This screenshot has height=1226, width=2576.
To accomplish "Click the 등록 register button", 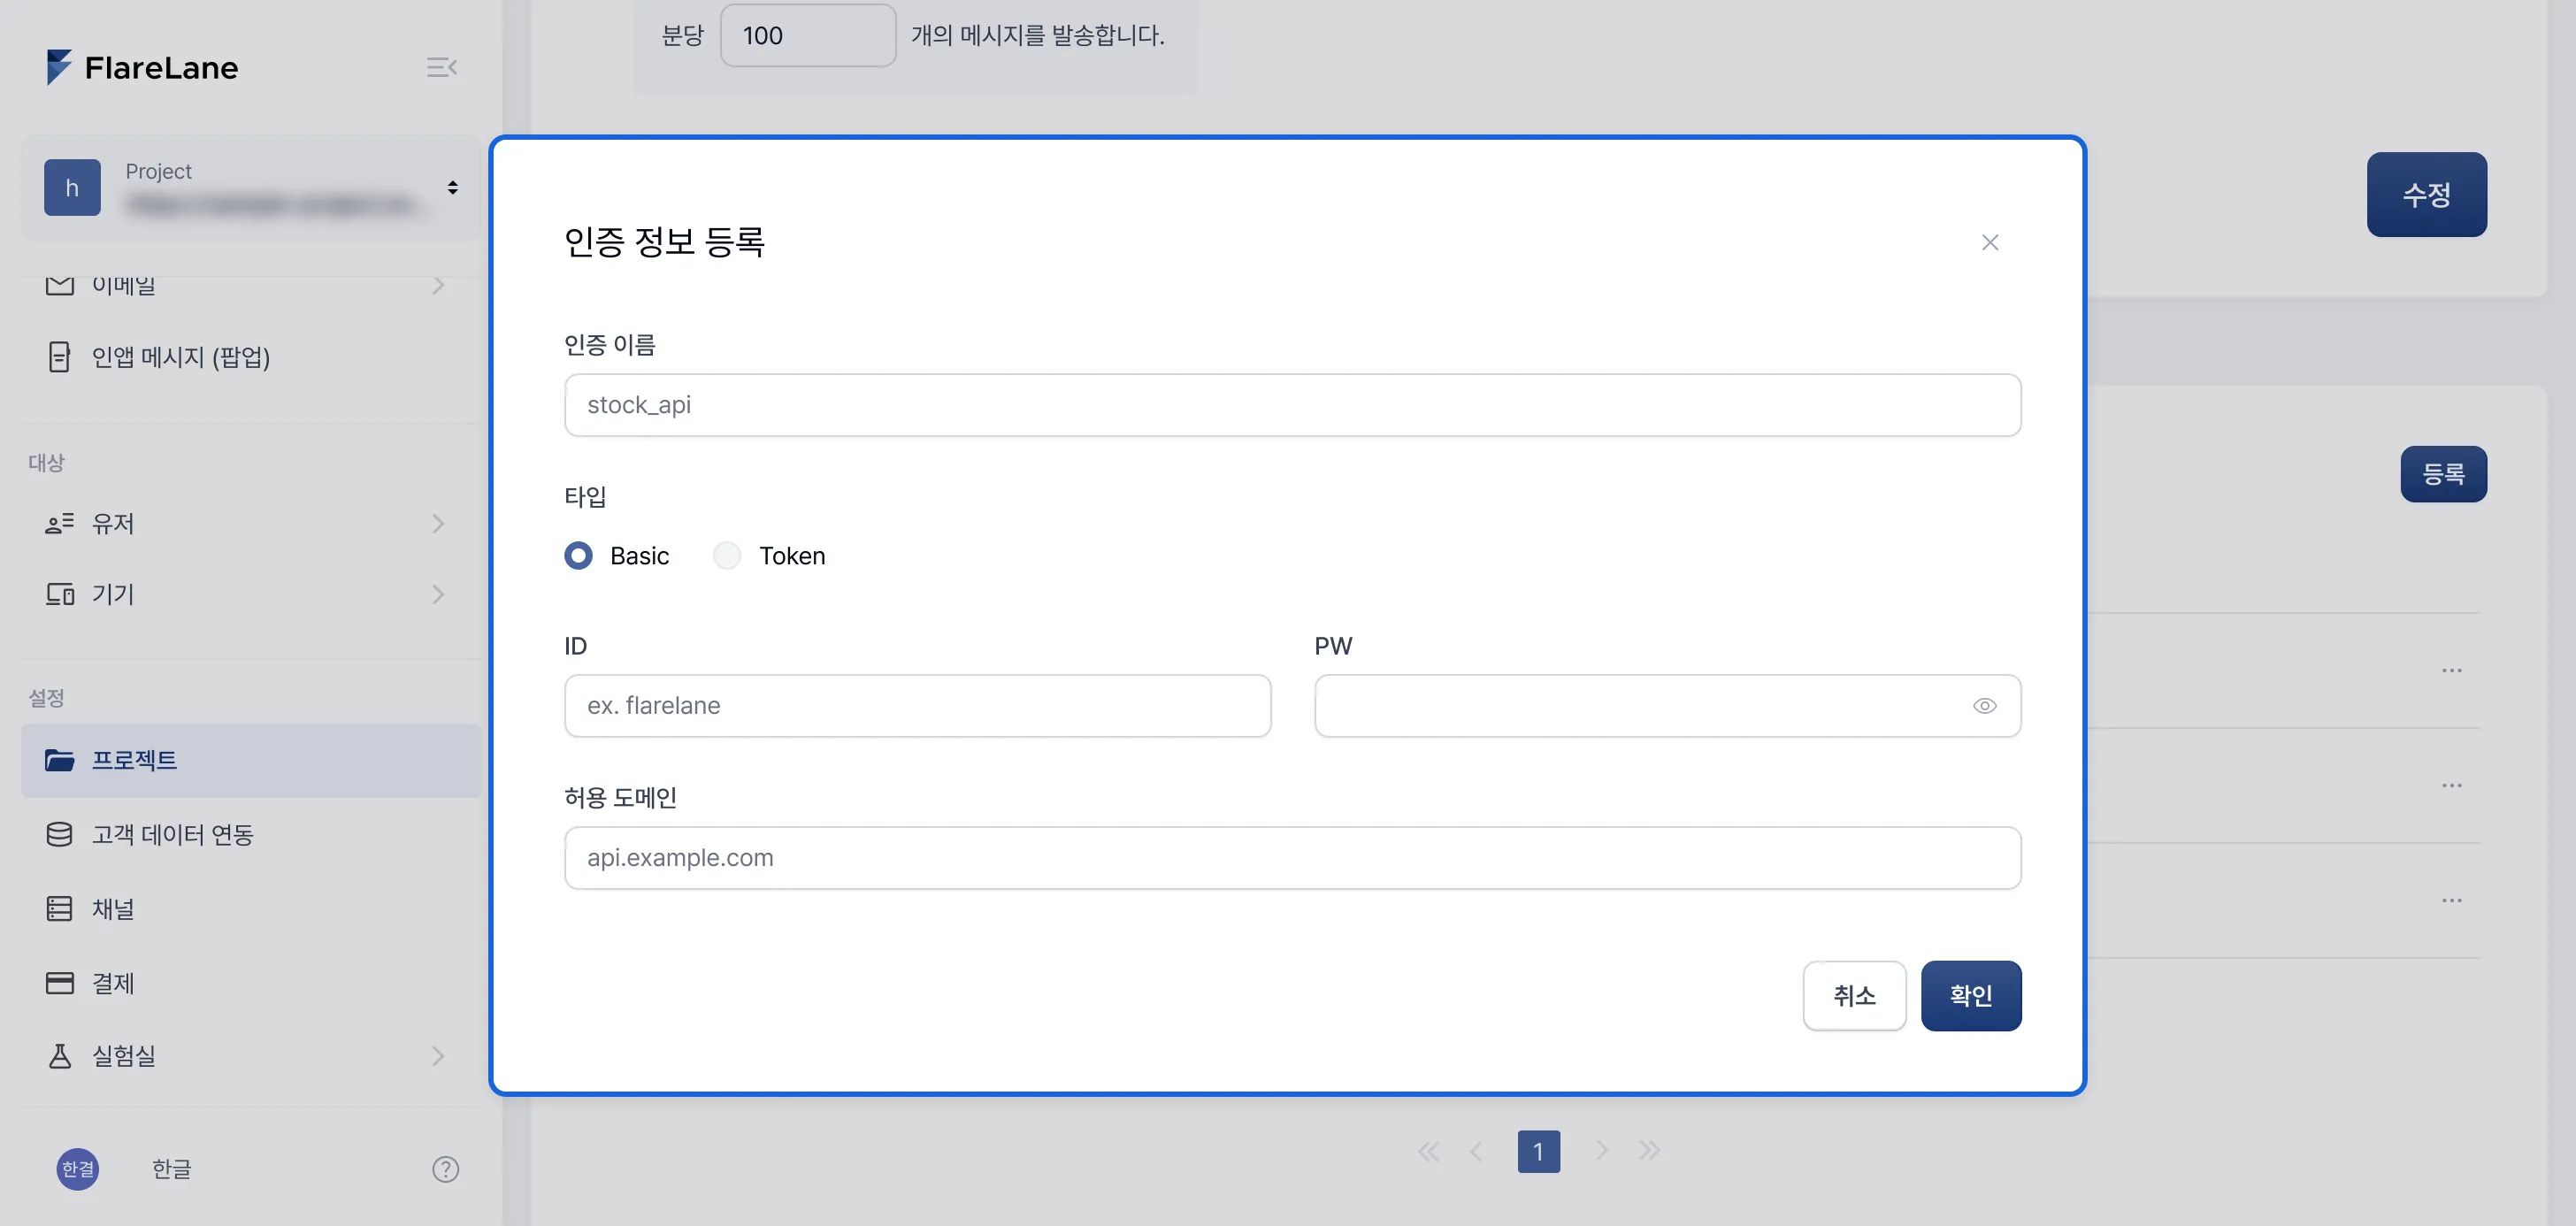I will [2443, 474].
